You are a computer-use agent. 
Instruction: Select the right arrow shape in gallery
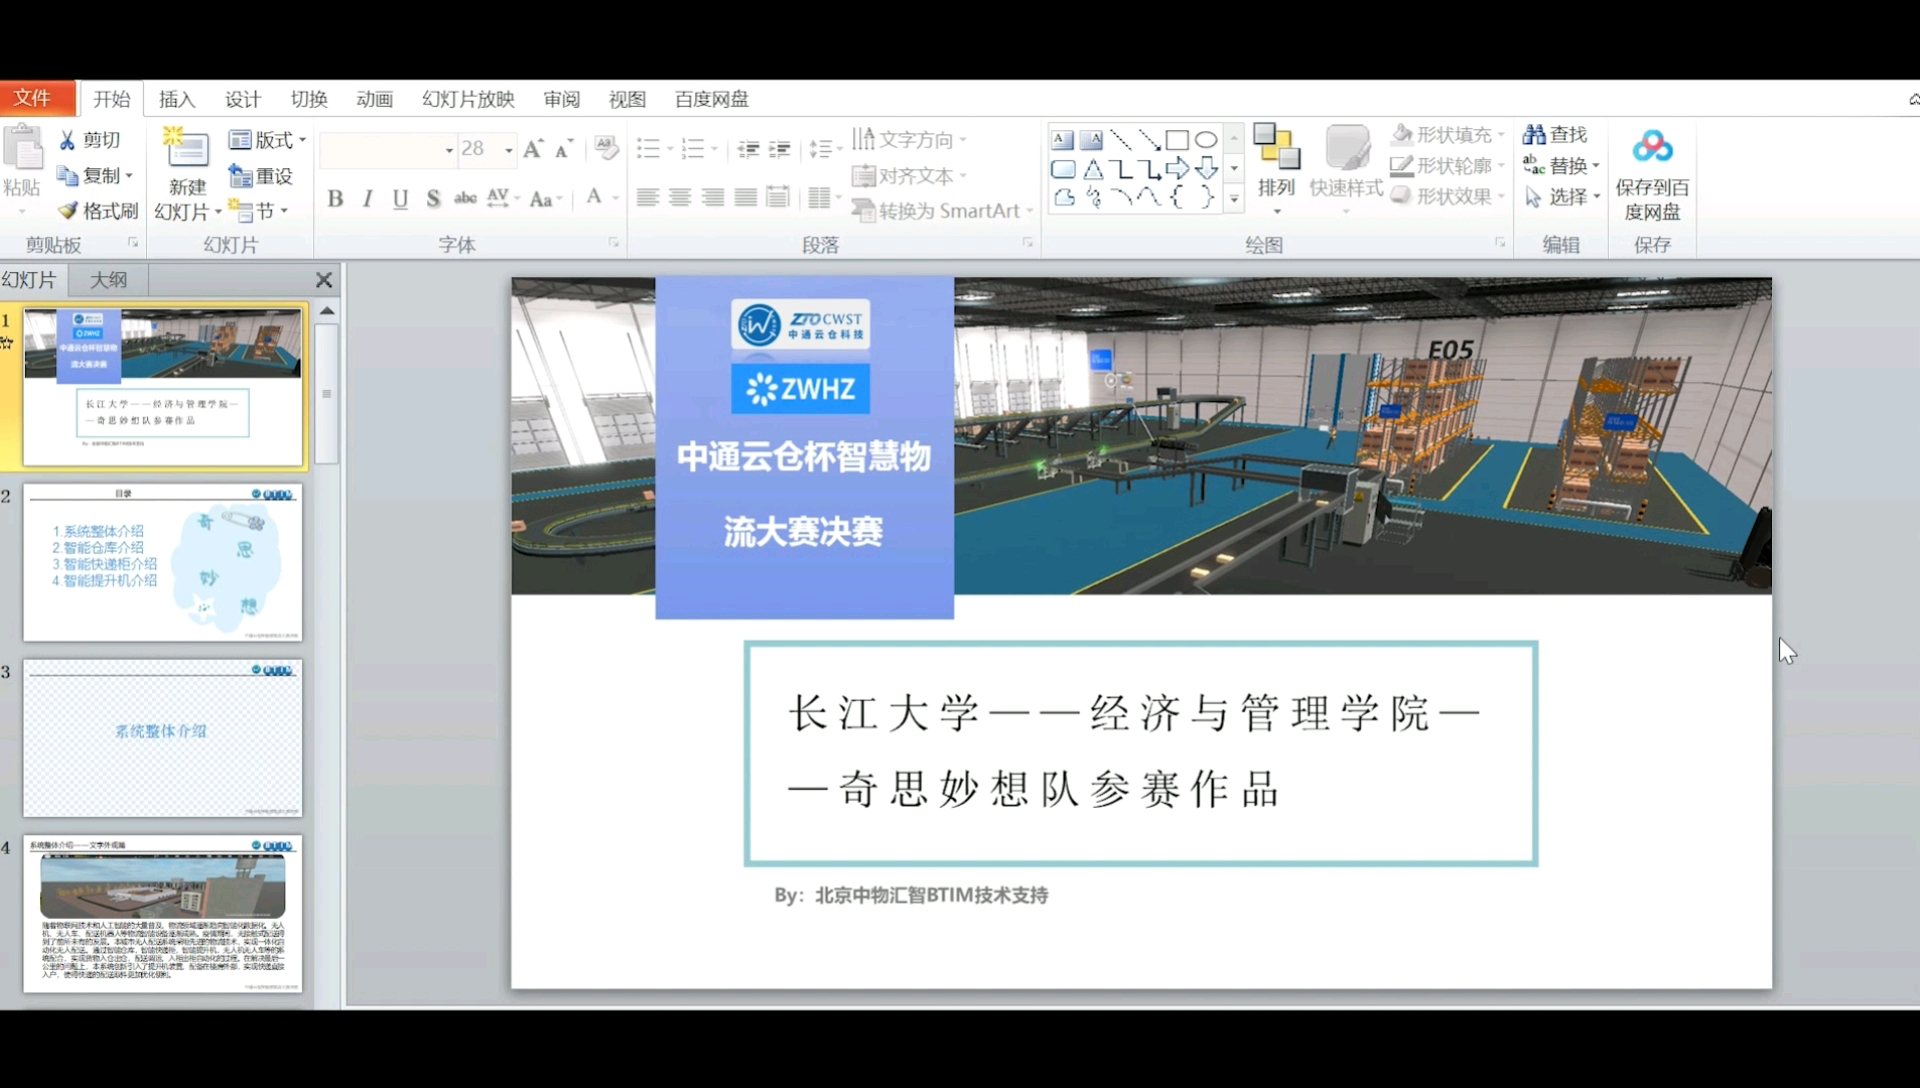(x=1177, y=168)
